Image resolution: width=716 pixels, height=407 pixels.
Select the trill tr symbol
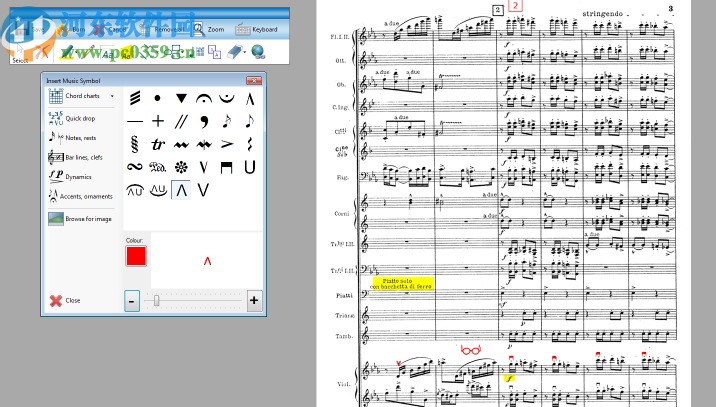[158, 144]
